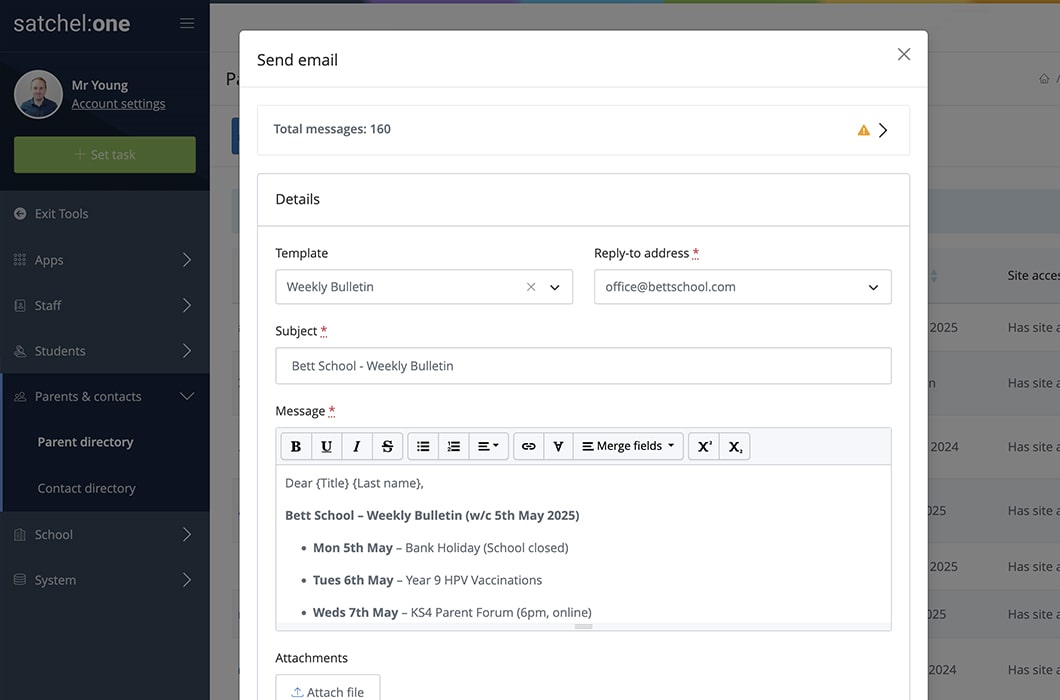Expand the Apps sidebar menu
Viewport: 1060px width, 700px height.
pyautogui.click(x=105, y=260)
